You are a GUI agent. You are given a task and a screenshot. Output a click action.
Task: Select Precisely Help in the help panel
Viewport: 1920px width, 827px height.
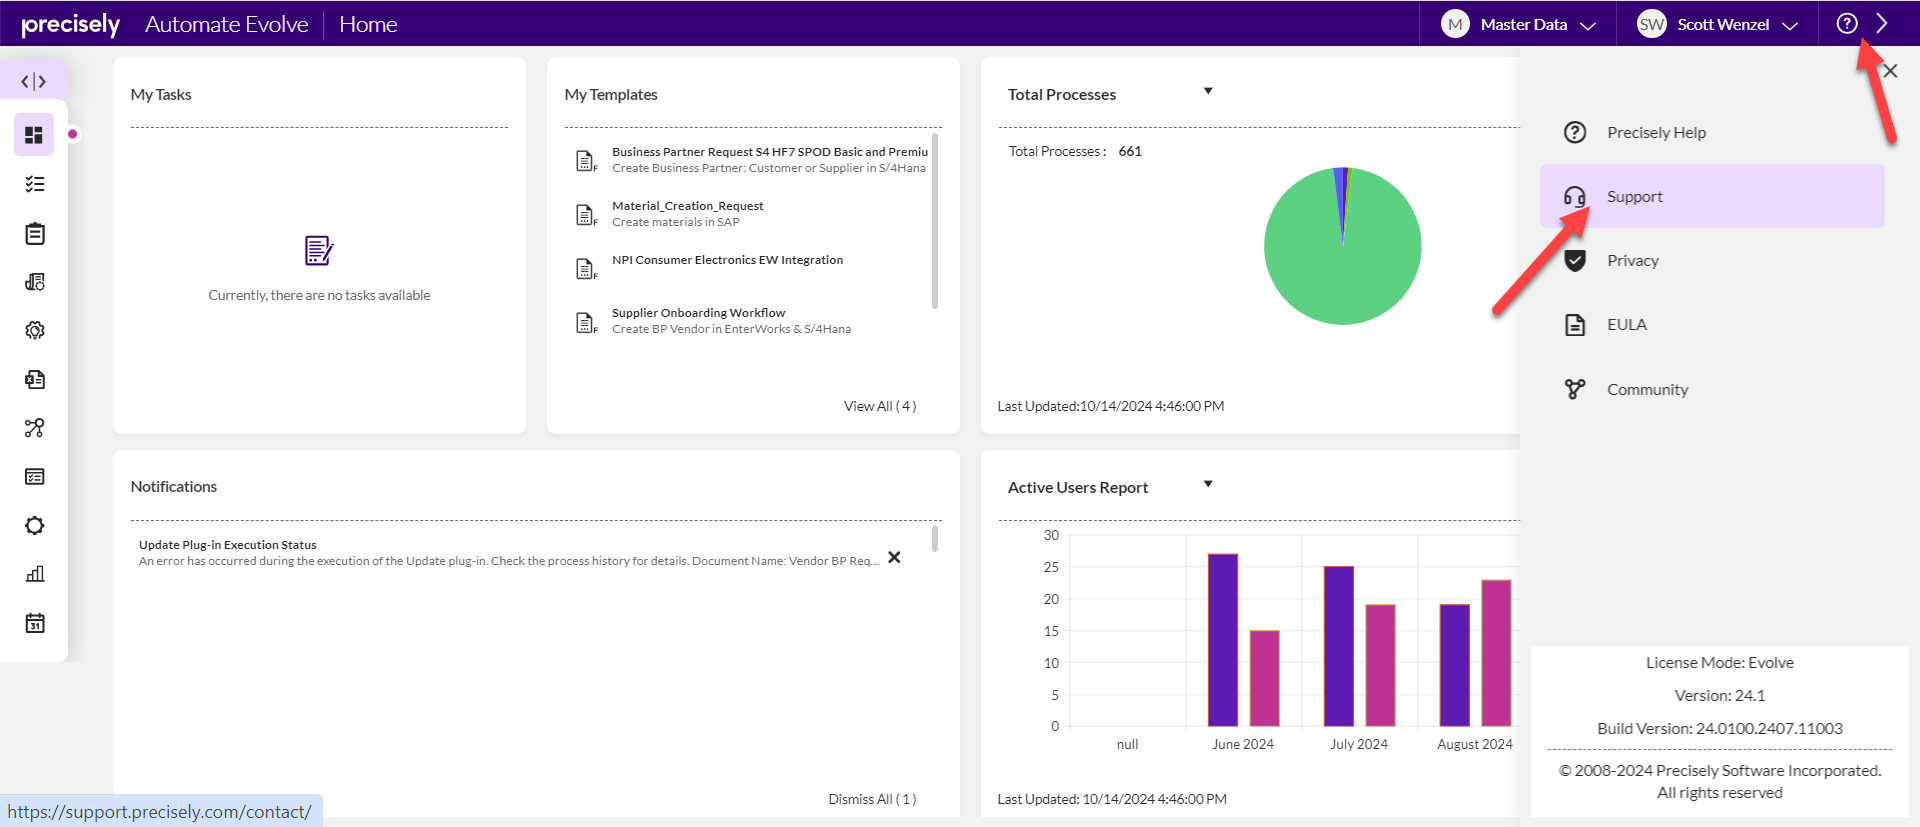1712,132
